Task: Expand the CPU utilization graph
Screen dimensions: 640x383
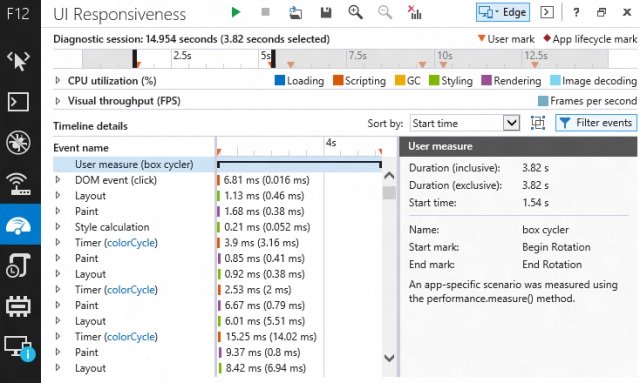Action: [58, 80]
